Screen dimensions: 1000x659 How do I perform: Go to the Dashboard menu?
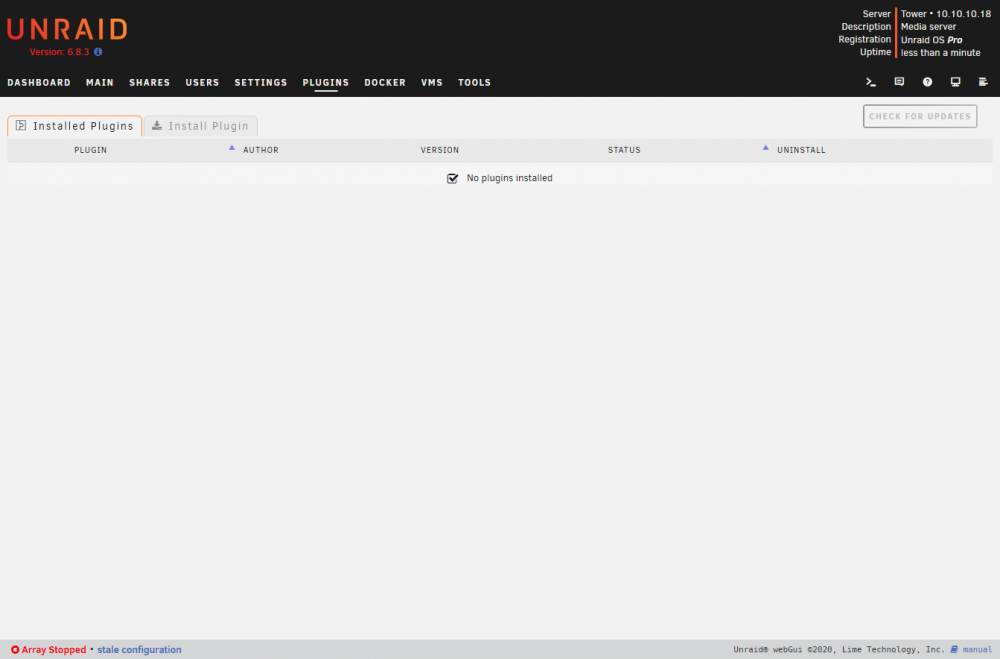pyautogui.click(x=39, y=82)
